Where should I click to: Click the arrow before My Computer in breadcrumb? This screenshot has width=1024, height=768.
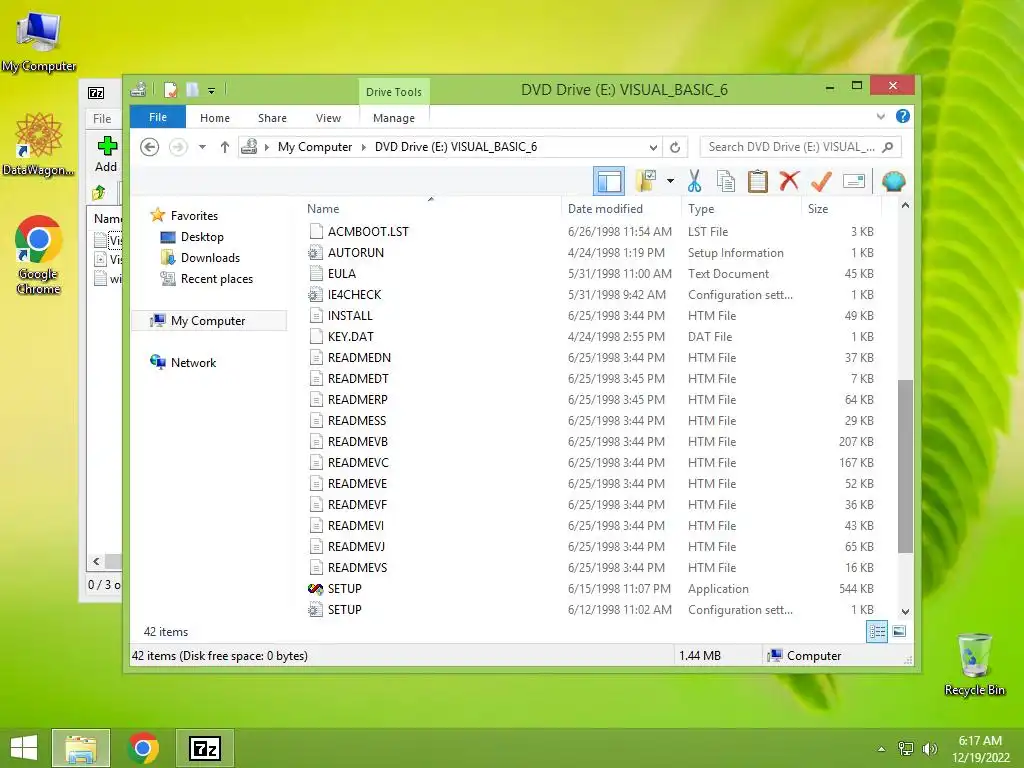coord(266,147)
